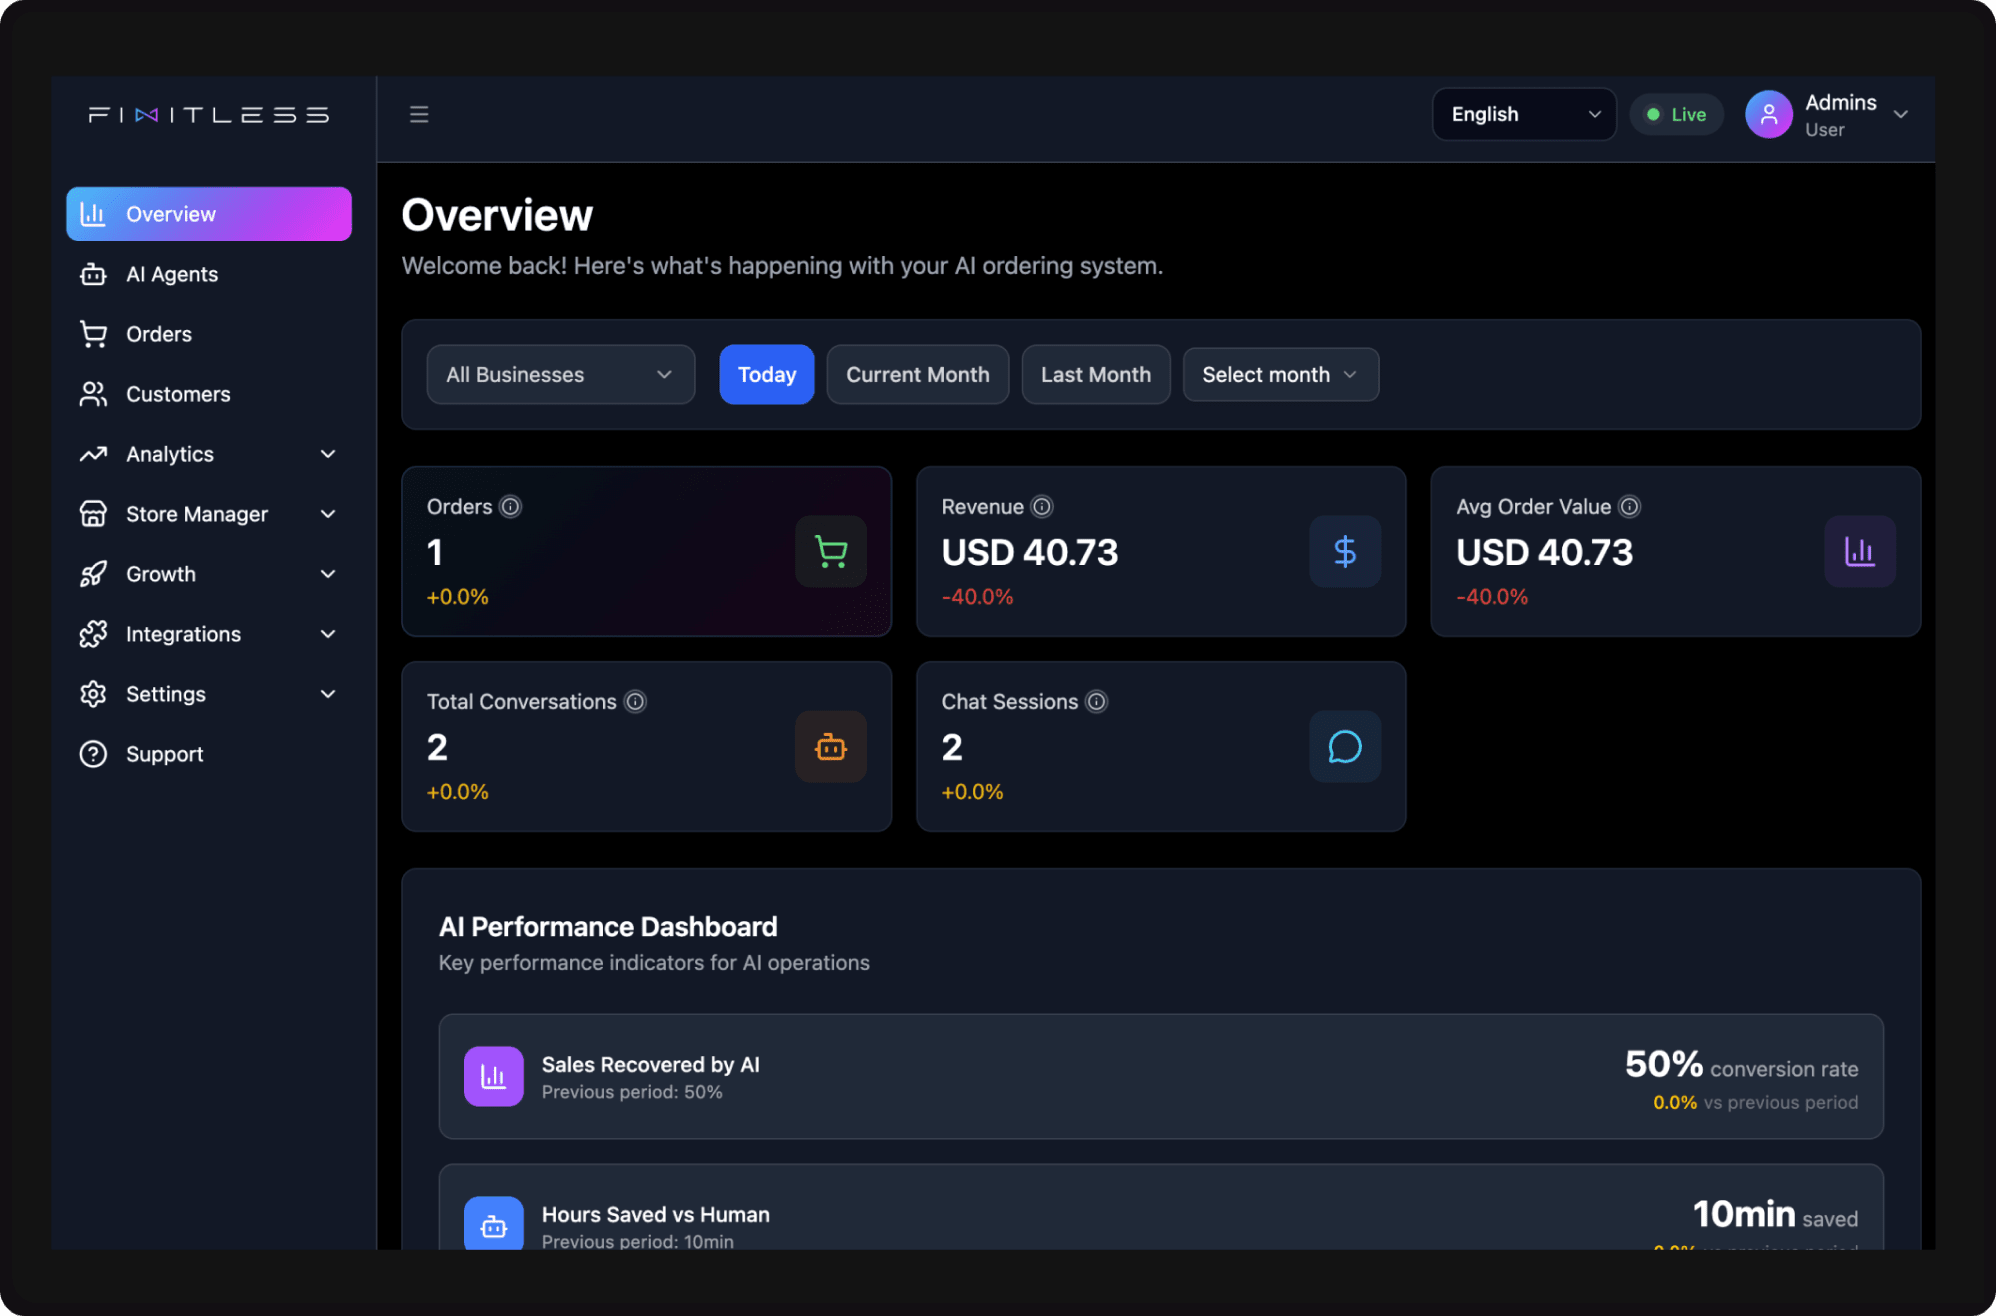Click the Last Month button

coord(1095,374)
